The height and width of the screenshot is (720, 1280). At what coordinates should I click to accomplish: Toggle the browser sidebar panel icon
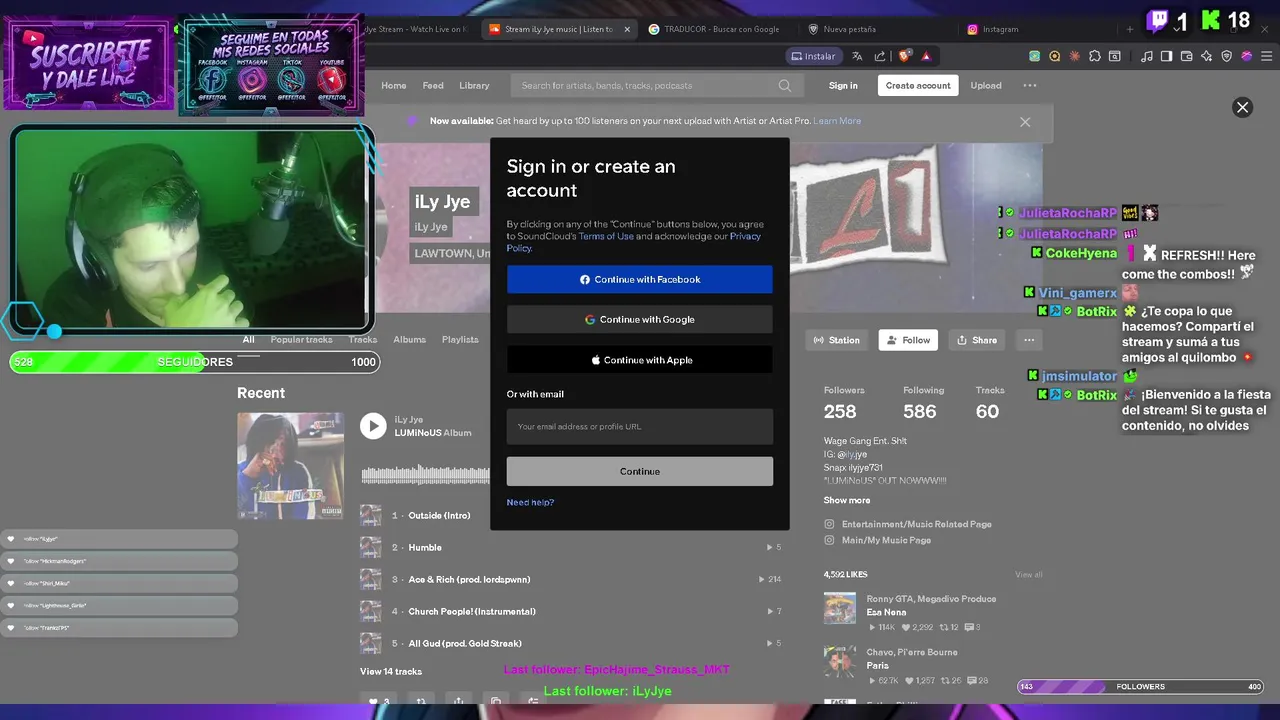tap(1167, 56)
